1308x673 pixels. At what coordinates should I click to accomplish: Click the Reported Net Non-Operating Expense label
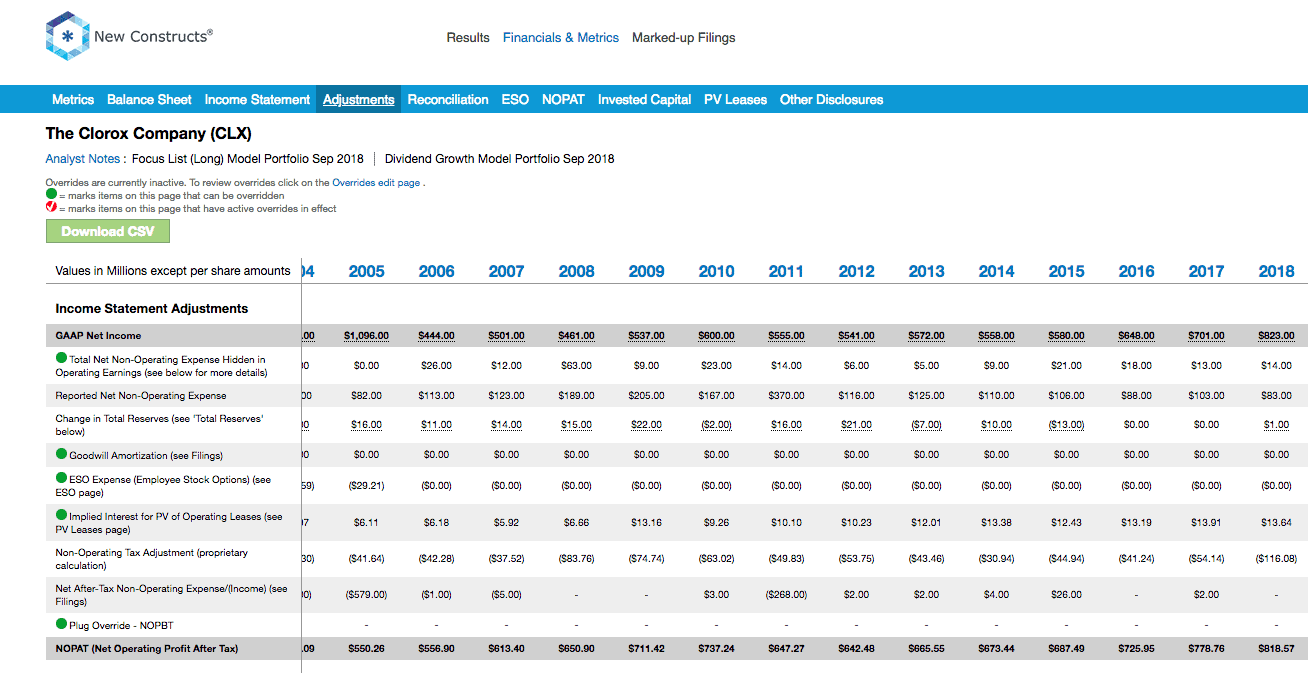pos(141,396)
